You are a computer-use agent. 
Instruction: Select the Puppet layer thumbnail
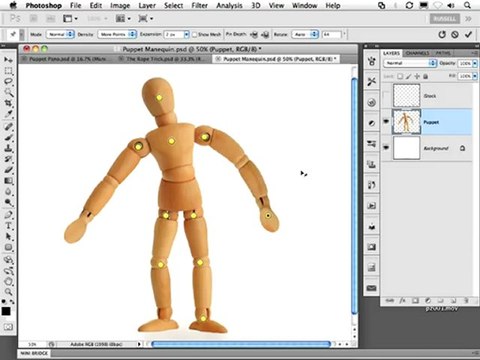click(406, 122)
